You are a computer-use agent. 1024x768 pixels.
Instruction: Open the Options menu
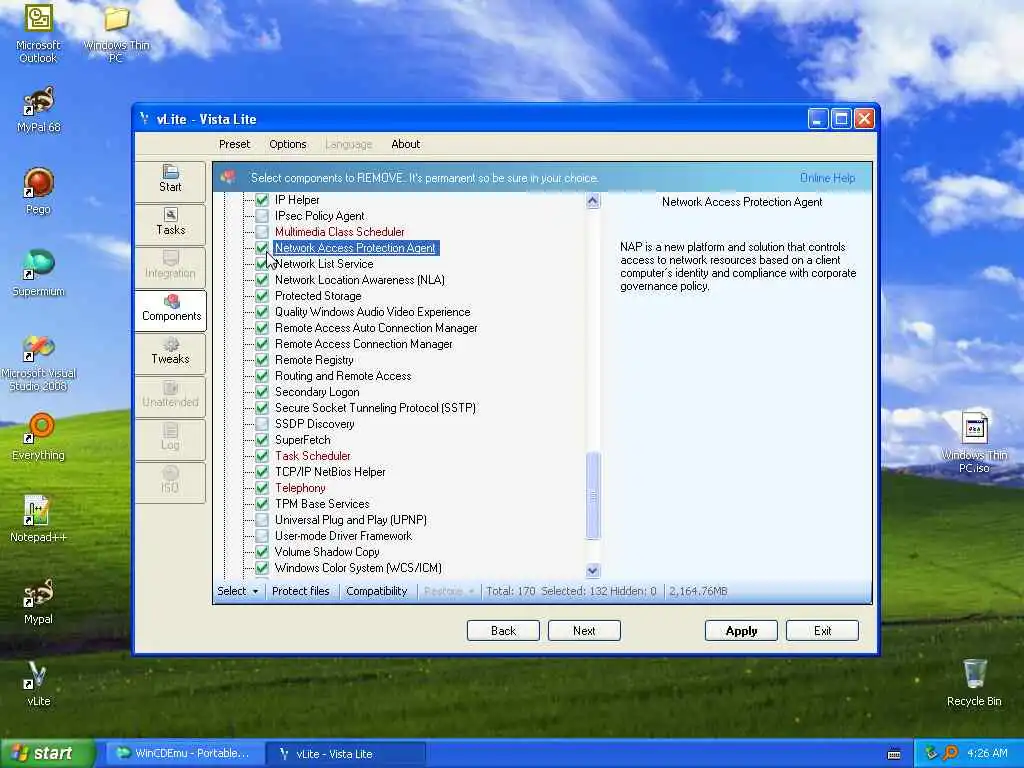(287, 144)
